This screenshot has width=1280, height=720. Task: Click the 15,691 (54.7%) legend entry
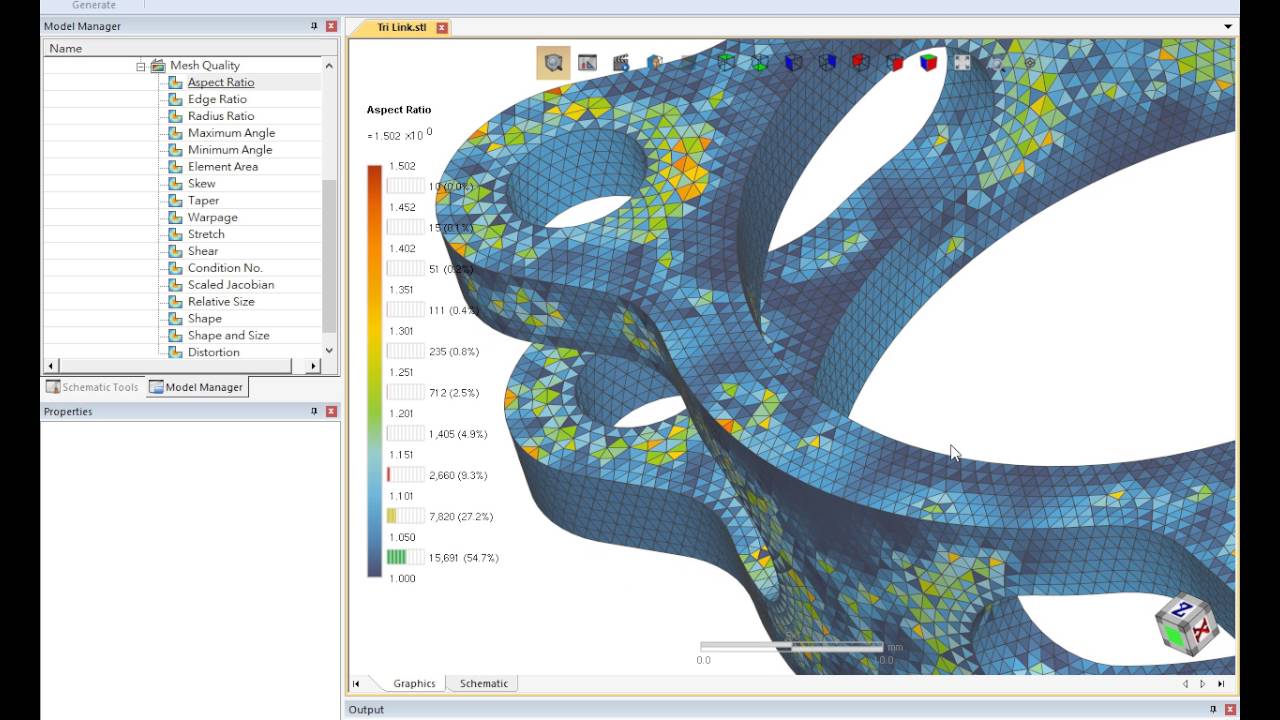click(x=463, y=558)
